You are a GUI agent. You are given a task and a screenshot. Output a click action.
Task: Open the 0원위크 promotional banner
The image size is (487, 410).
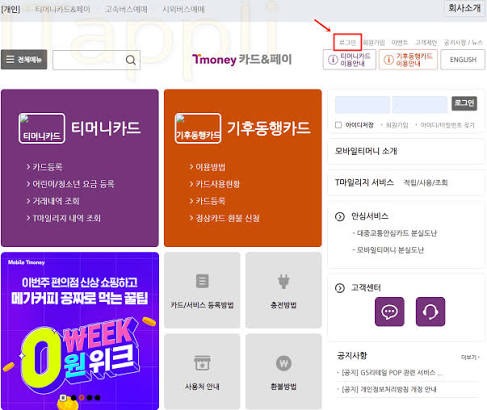pos(80,331)
